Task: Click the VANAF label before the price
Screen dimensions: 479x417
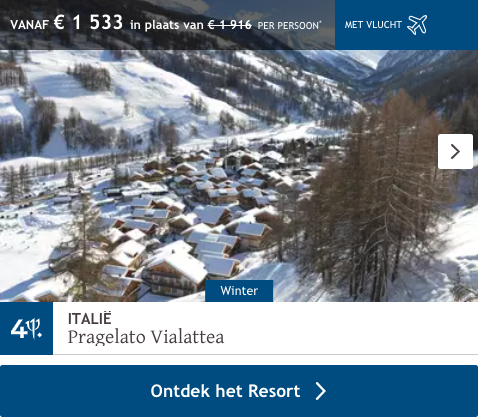Action: pos(30,25)
